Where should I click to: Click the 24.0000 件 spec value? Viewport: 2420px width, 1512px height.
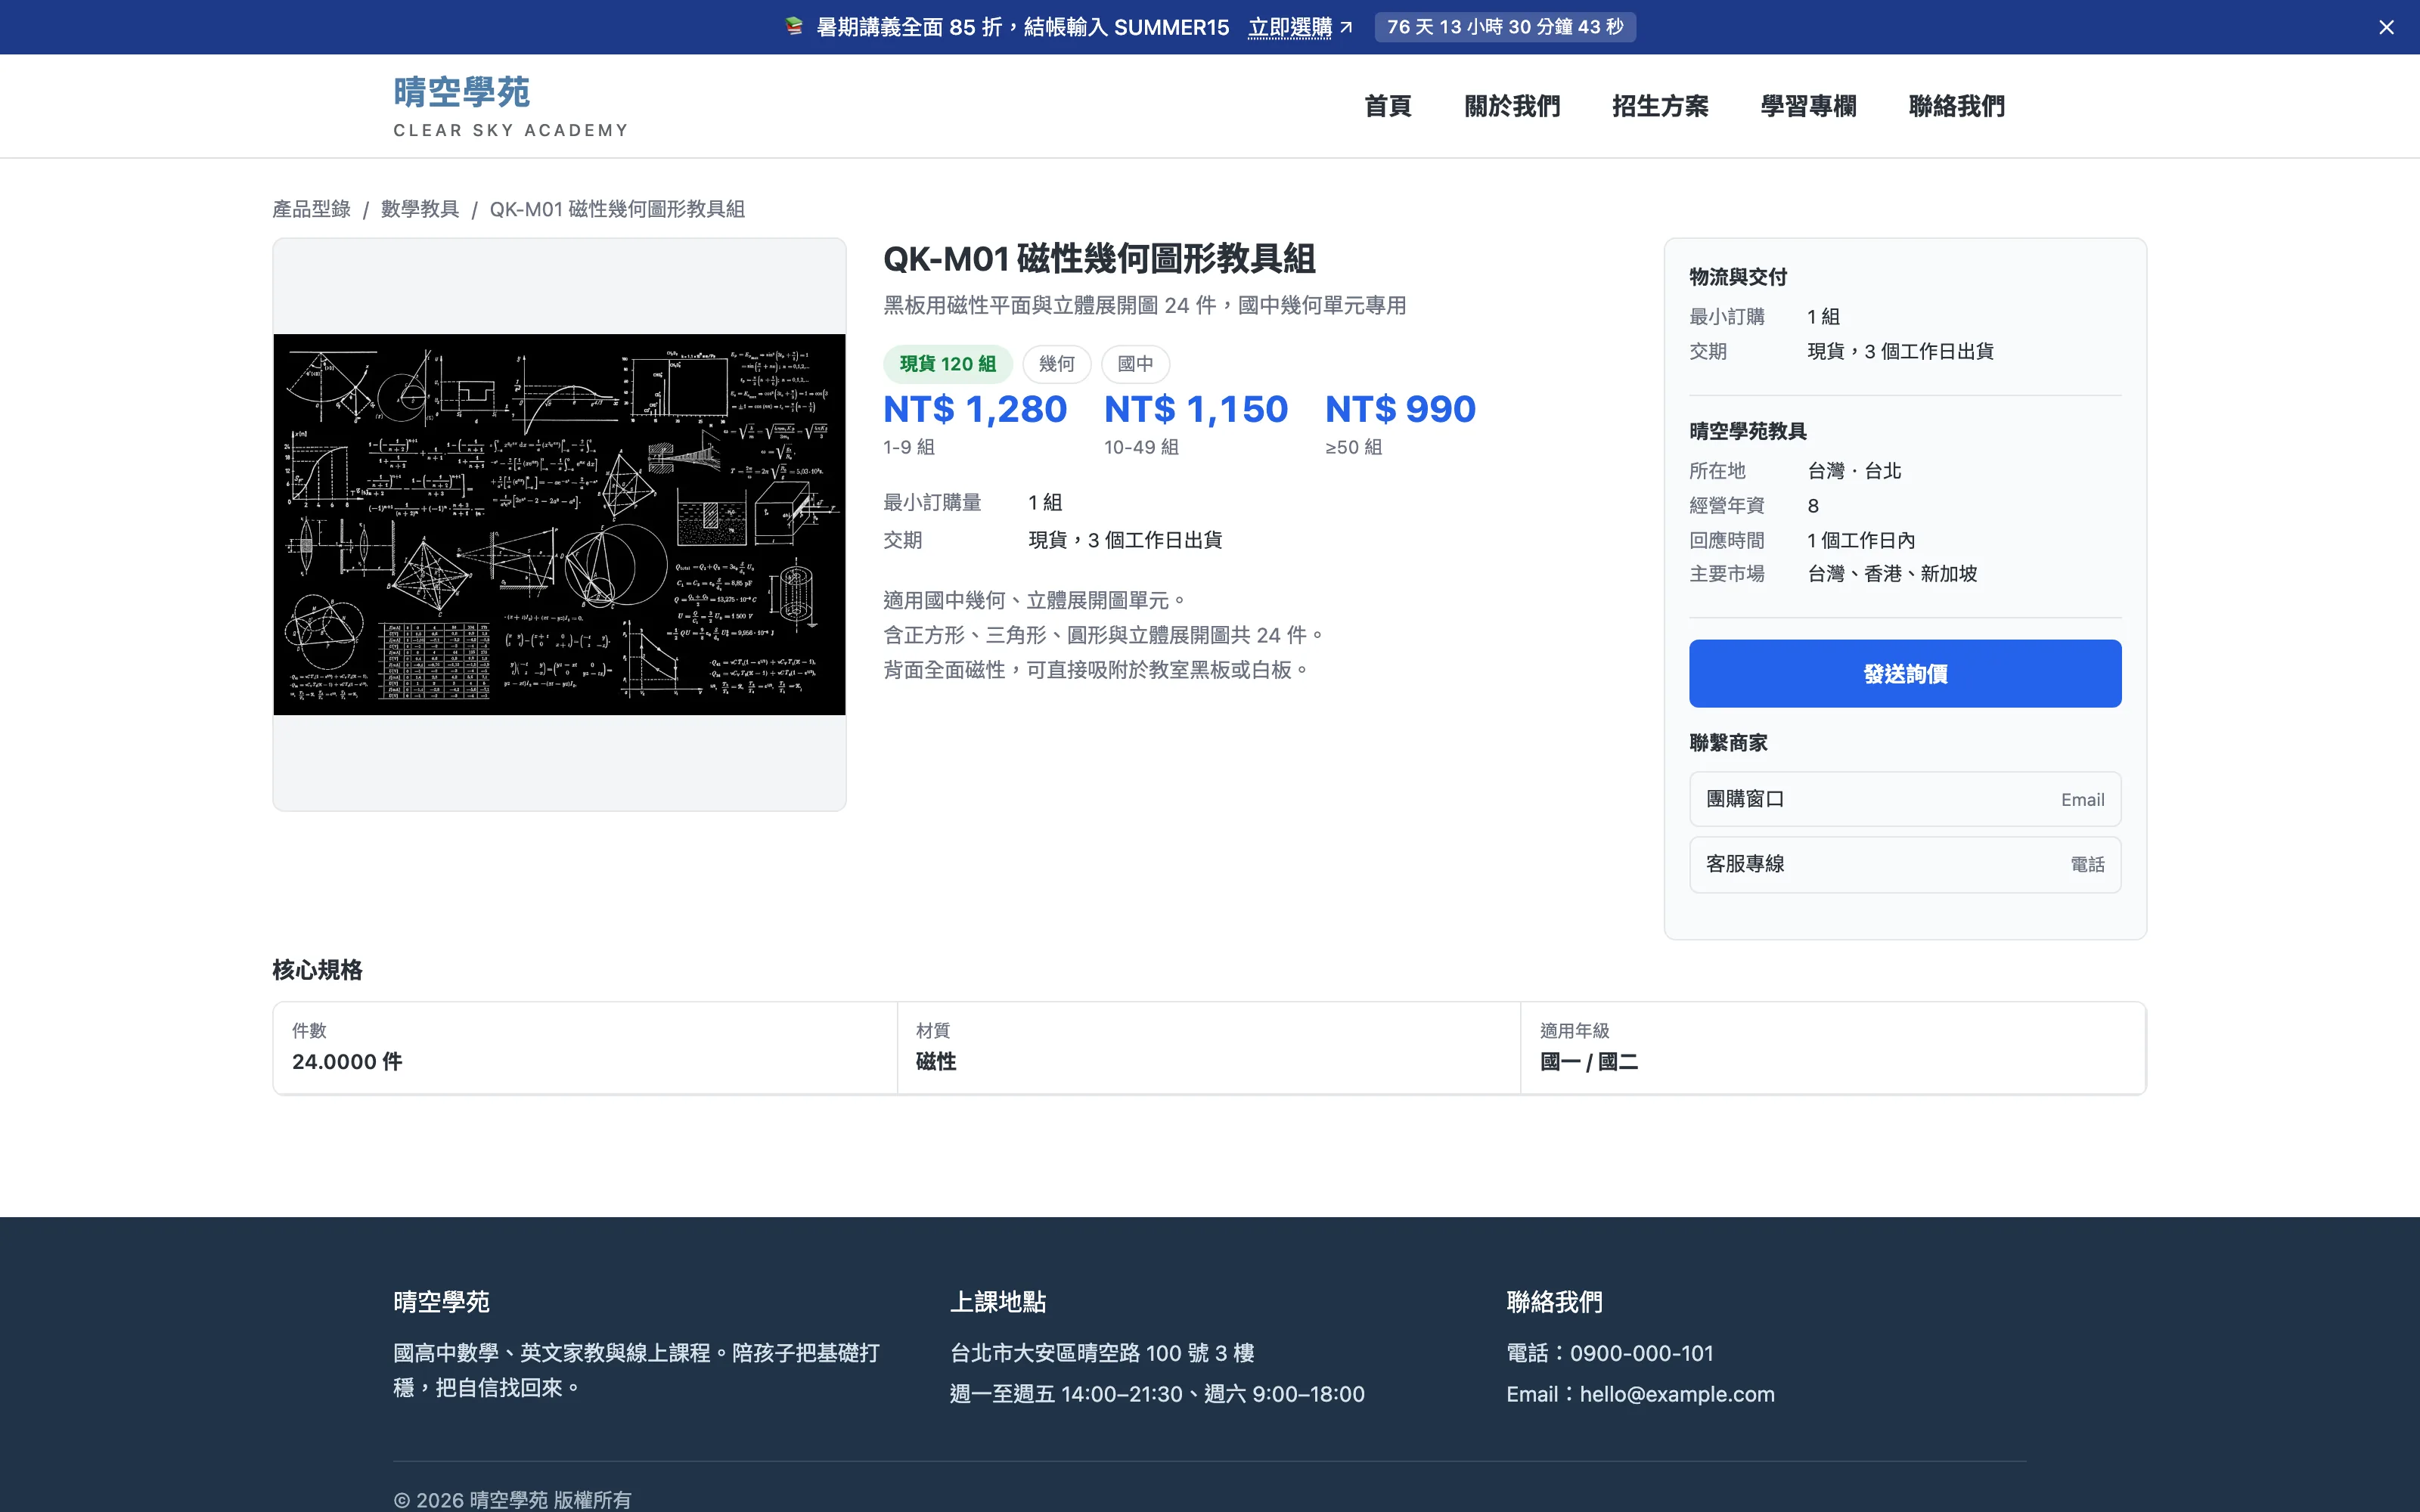tap(347, 1062)
